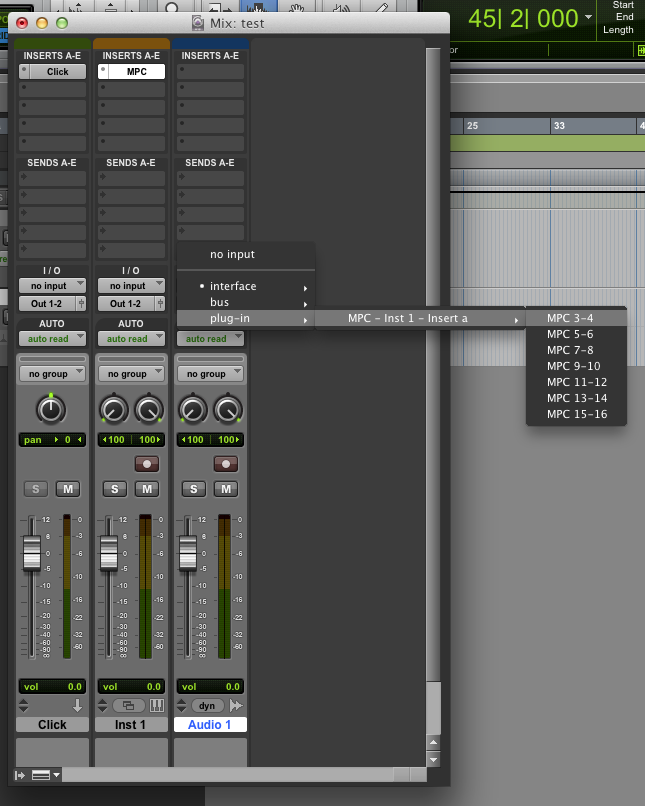Click the Inst 1 volume fader handle

pyautogui.click(x=109, y=552)
